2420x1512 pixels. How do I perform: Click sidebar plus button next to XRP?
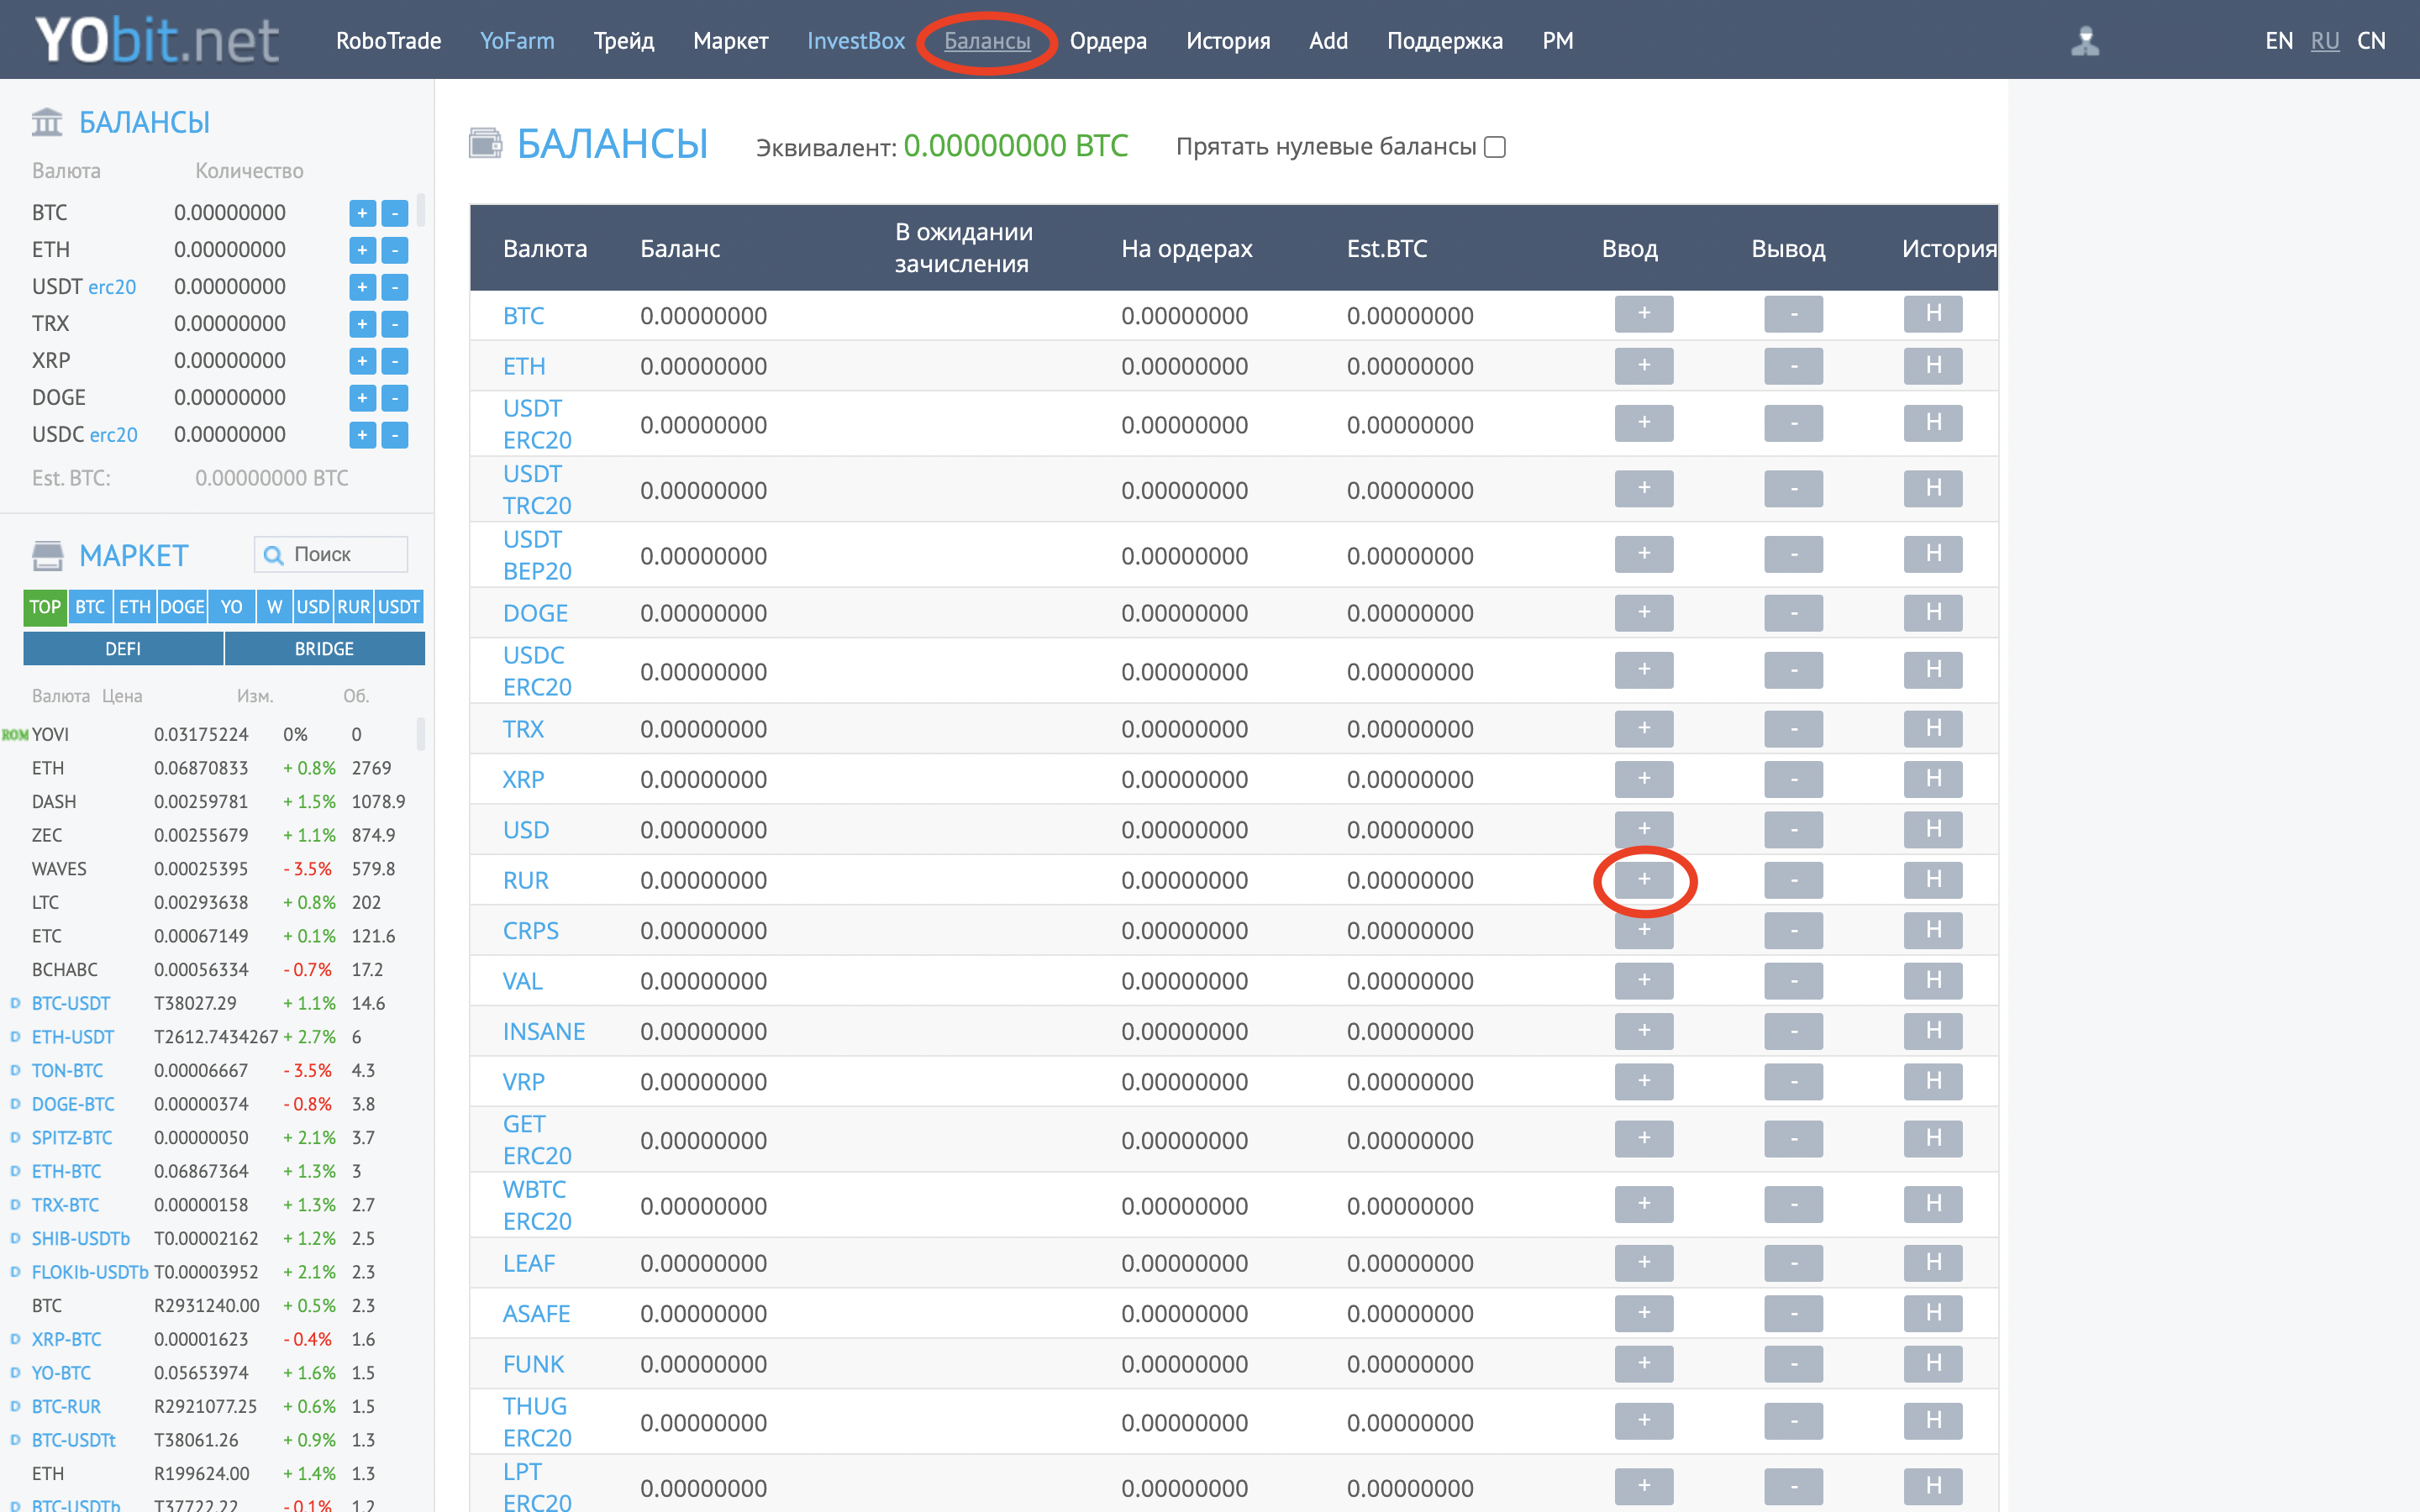362,361
